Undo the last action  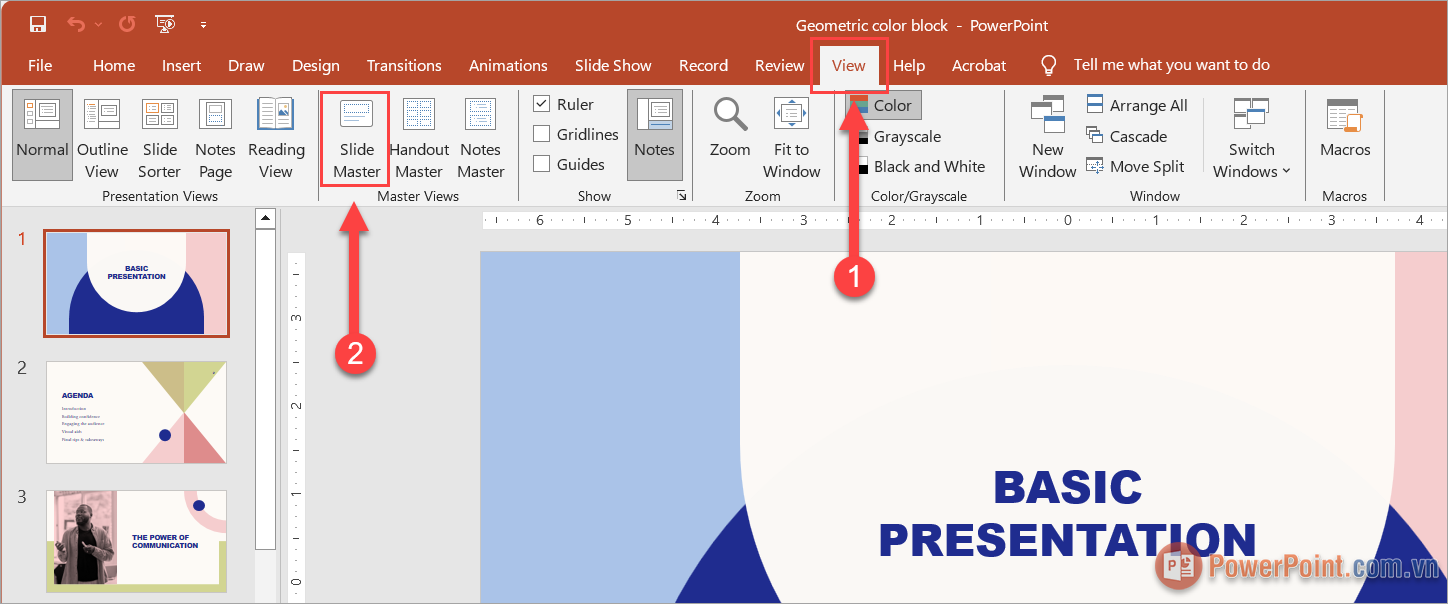coord(76,25)
